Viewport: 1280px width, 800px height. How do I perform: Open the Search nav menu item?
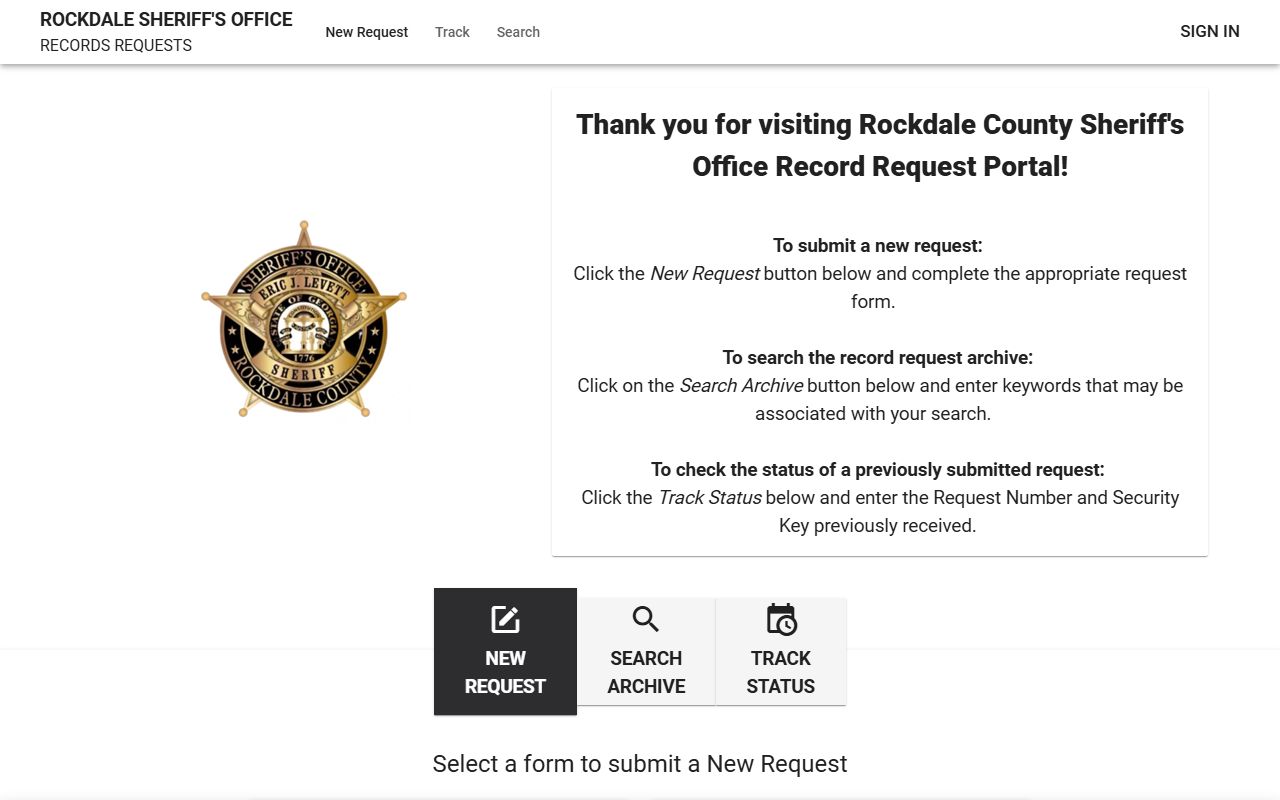pos(518,32)
